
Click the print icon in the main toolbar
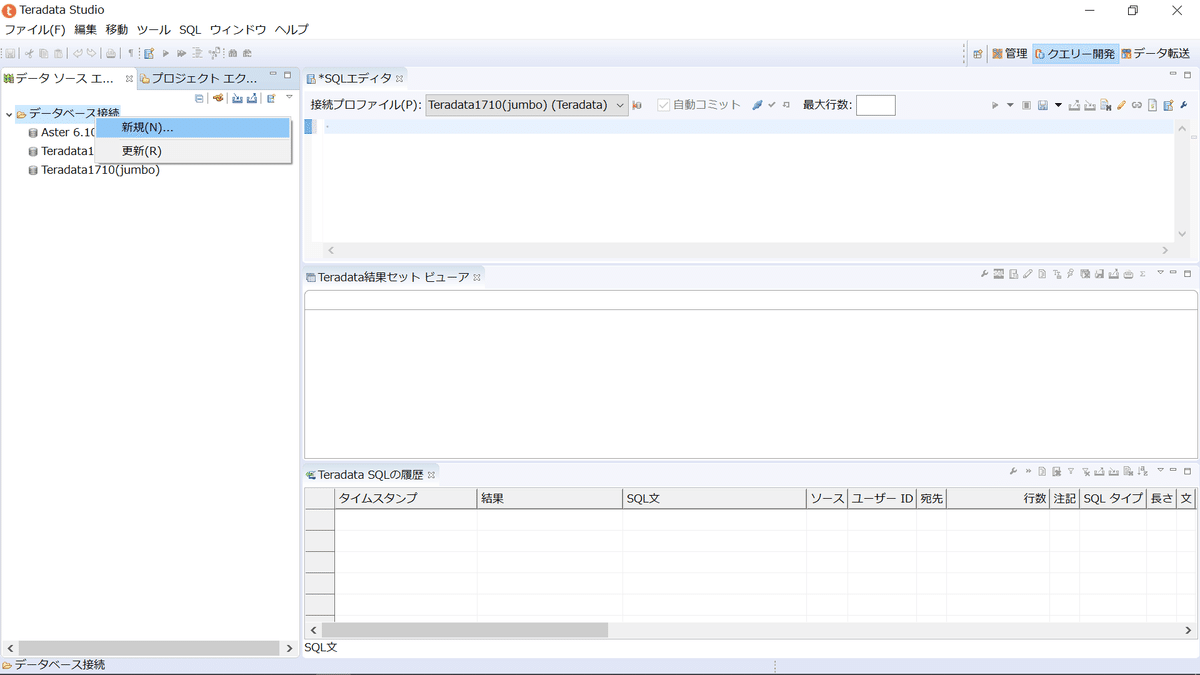click(110, 53)
